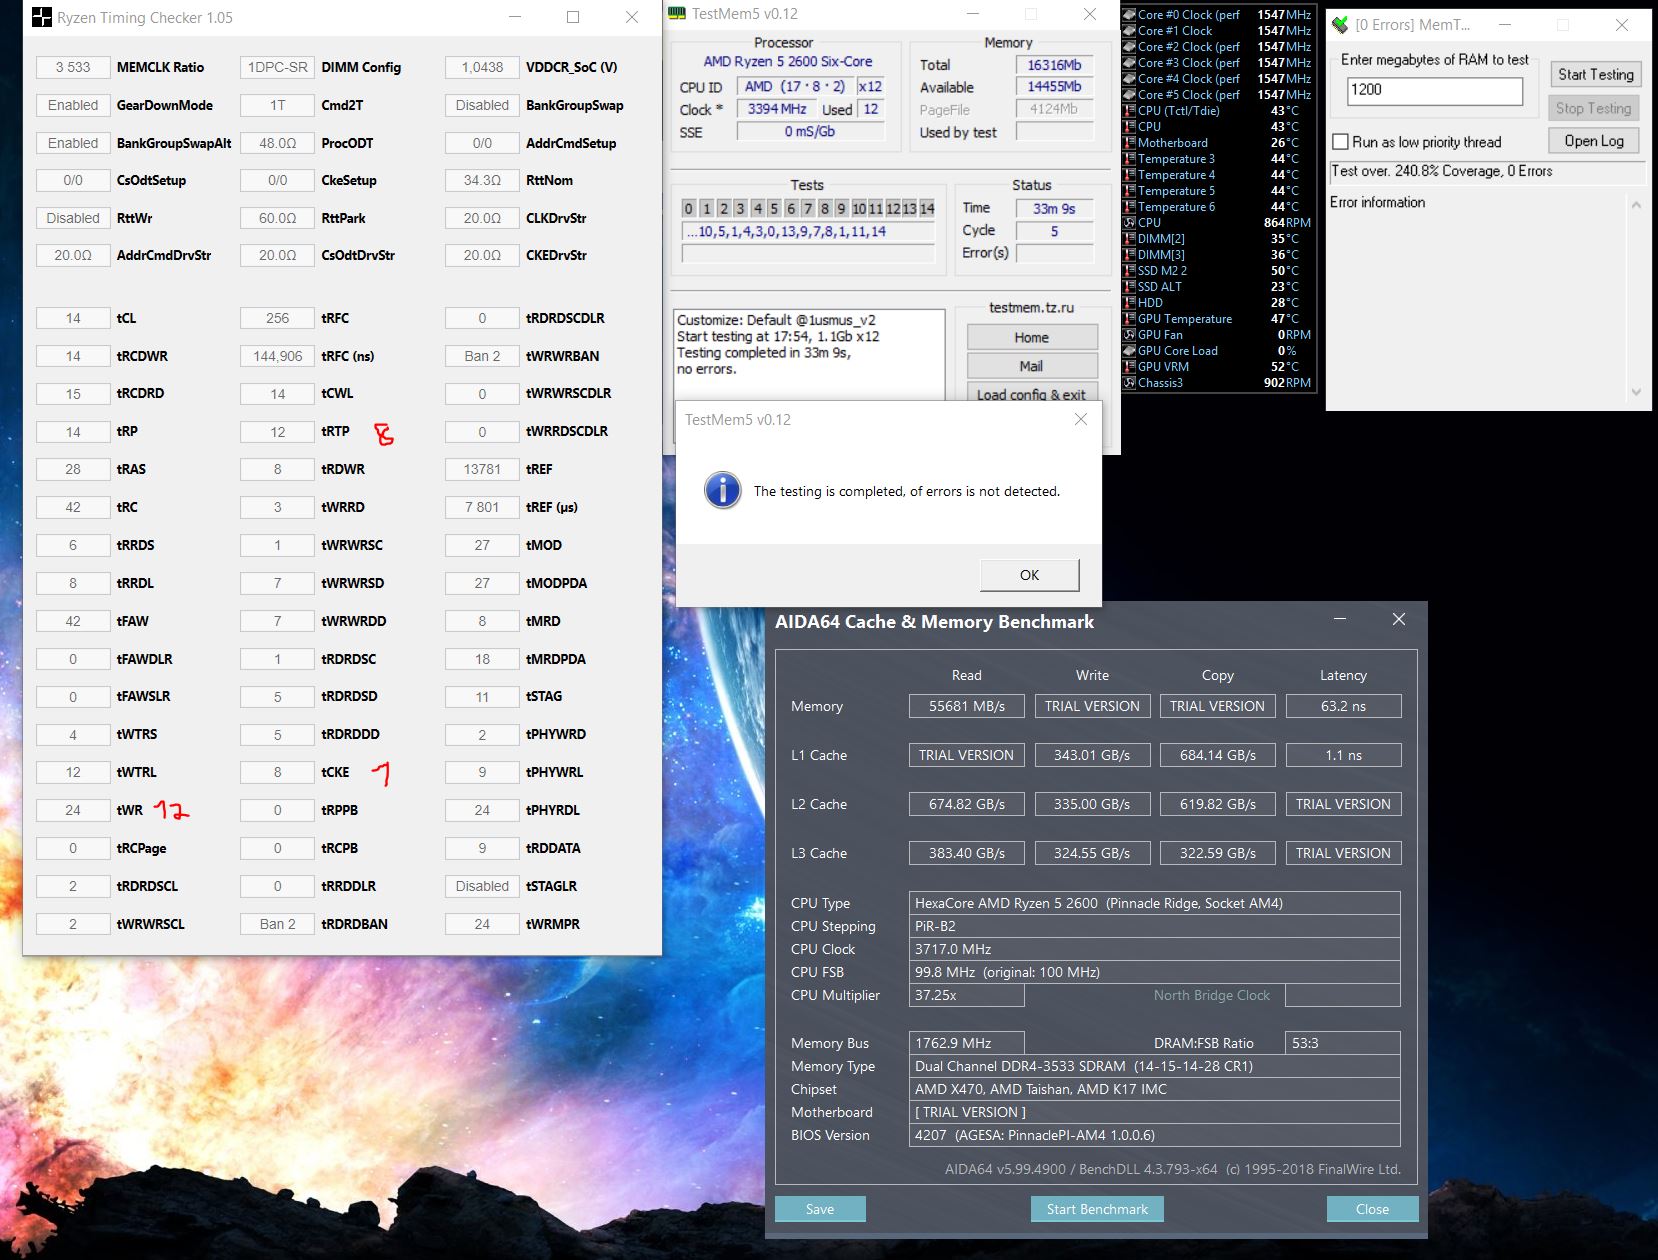The image size is (1658, 1260).
Task: Click the icon beside GPU VRM sensor
Action: click(x=1129, y=367)
